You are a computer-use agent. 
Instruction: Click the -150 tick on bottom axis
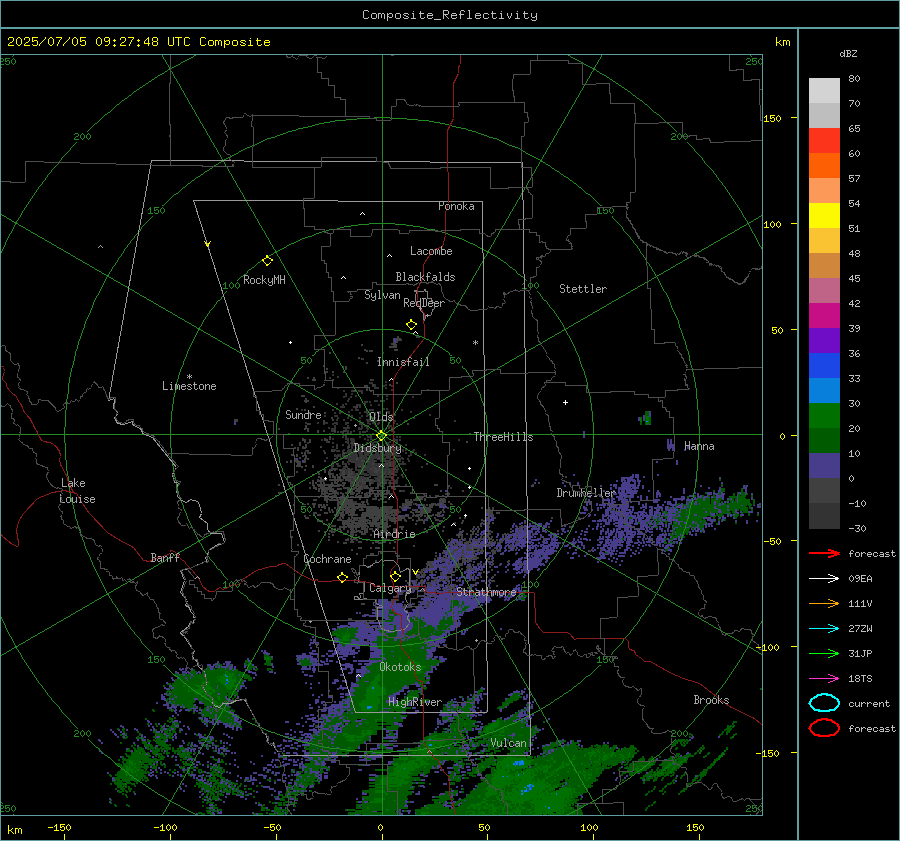pos(59,827)
